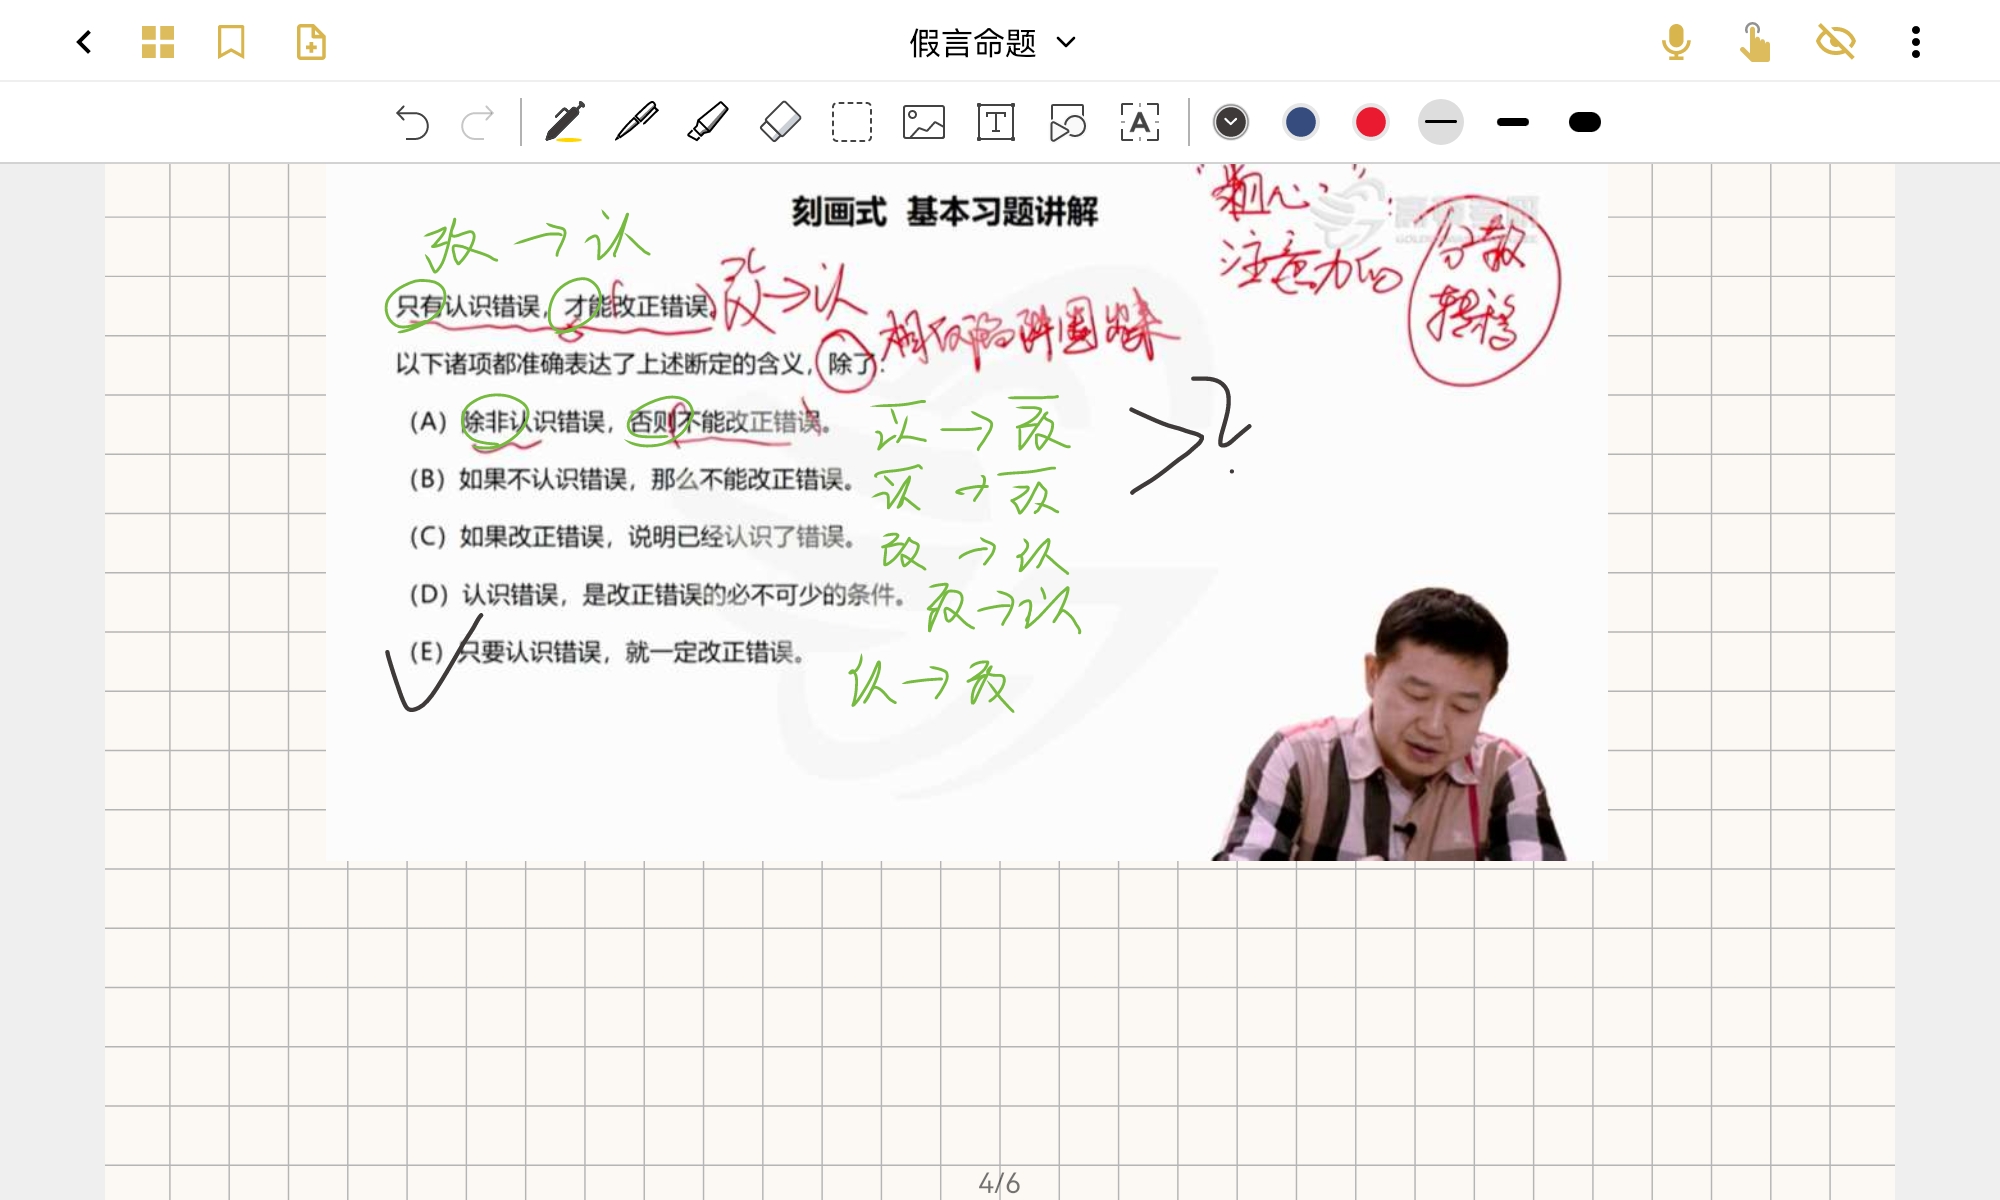
Task: Choose the medium stroke width
Action: [1513, 122]
